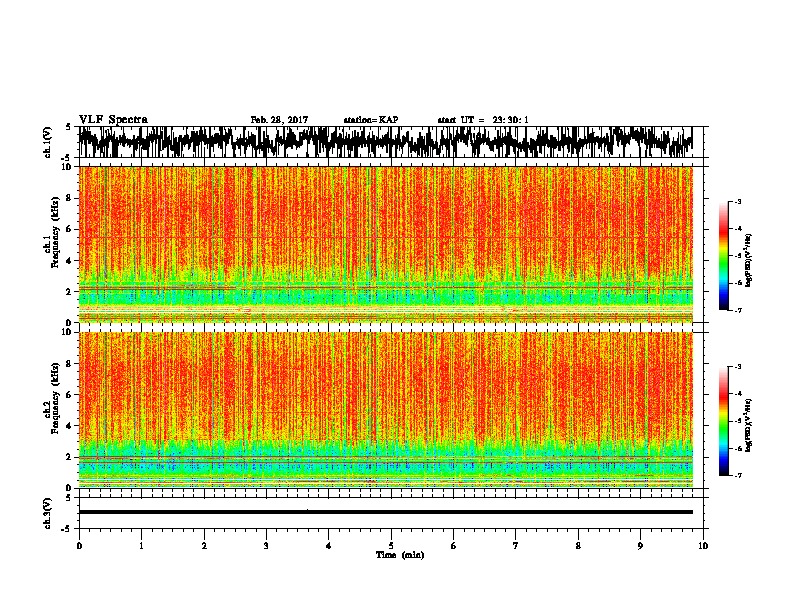Click the 'VLF Spectra' title text
The width and height of the screenshot is (792, 612).
tap(113, 120)
